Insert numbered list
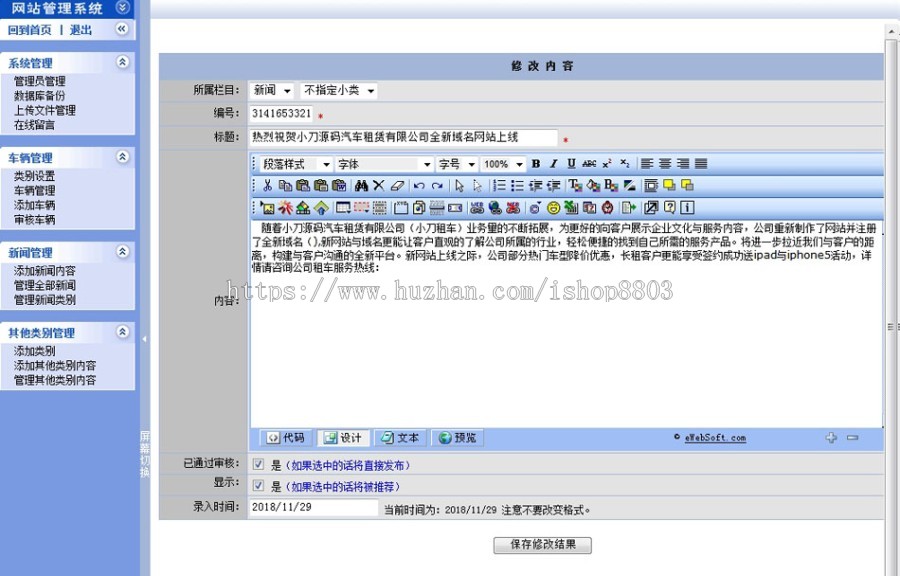The width and height of the screenshot is (900, 576). point(499,185)
